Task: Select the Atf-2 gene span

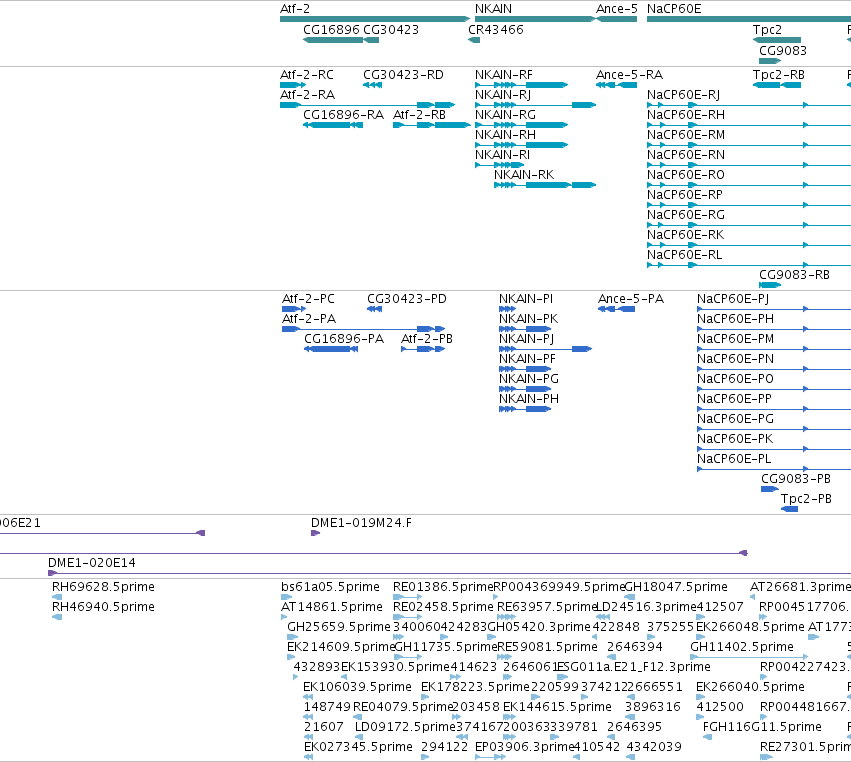Action: click(x=375, y=19)
